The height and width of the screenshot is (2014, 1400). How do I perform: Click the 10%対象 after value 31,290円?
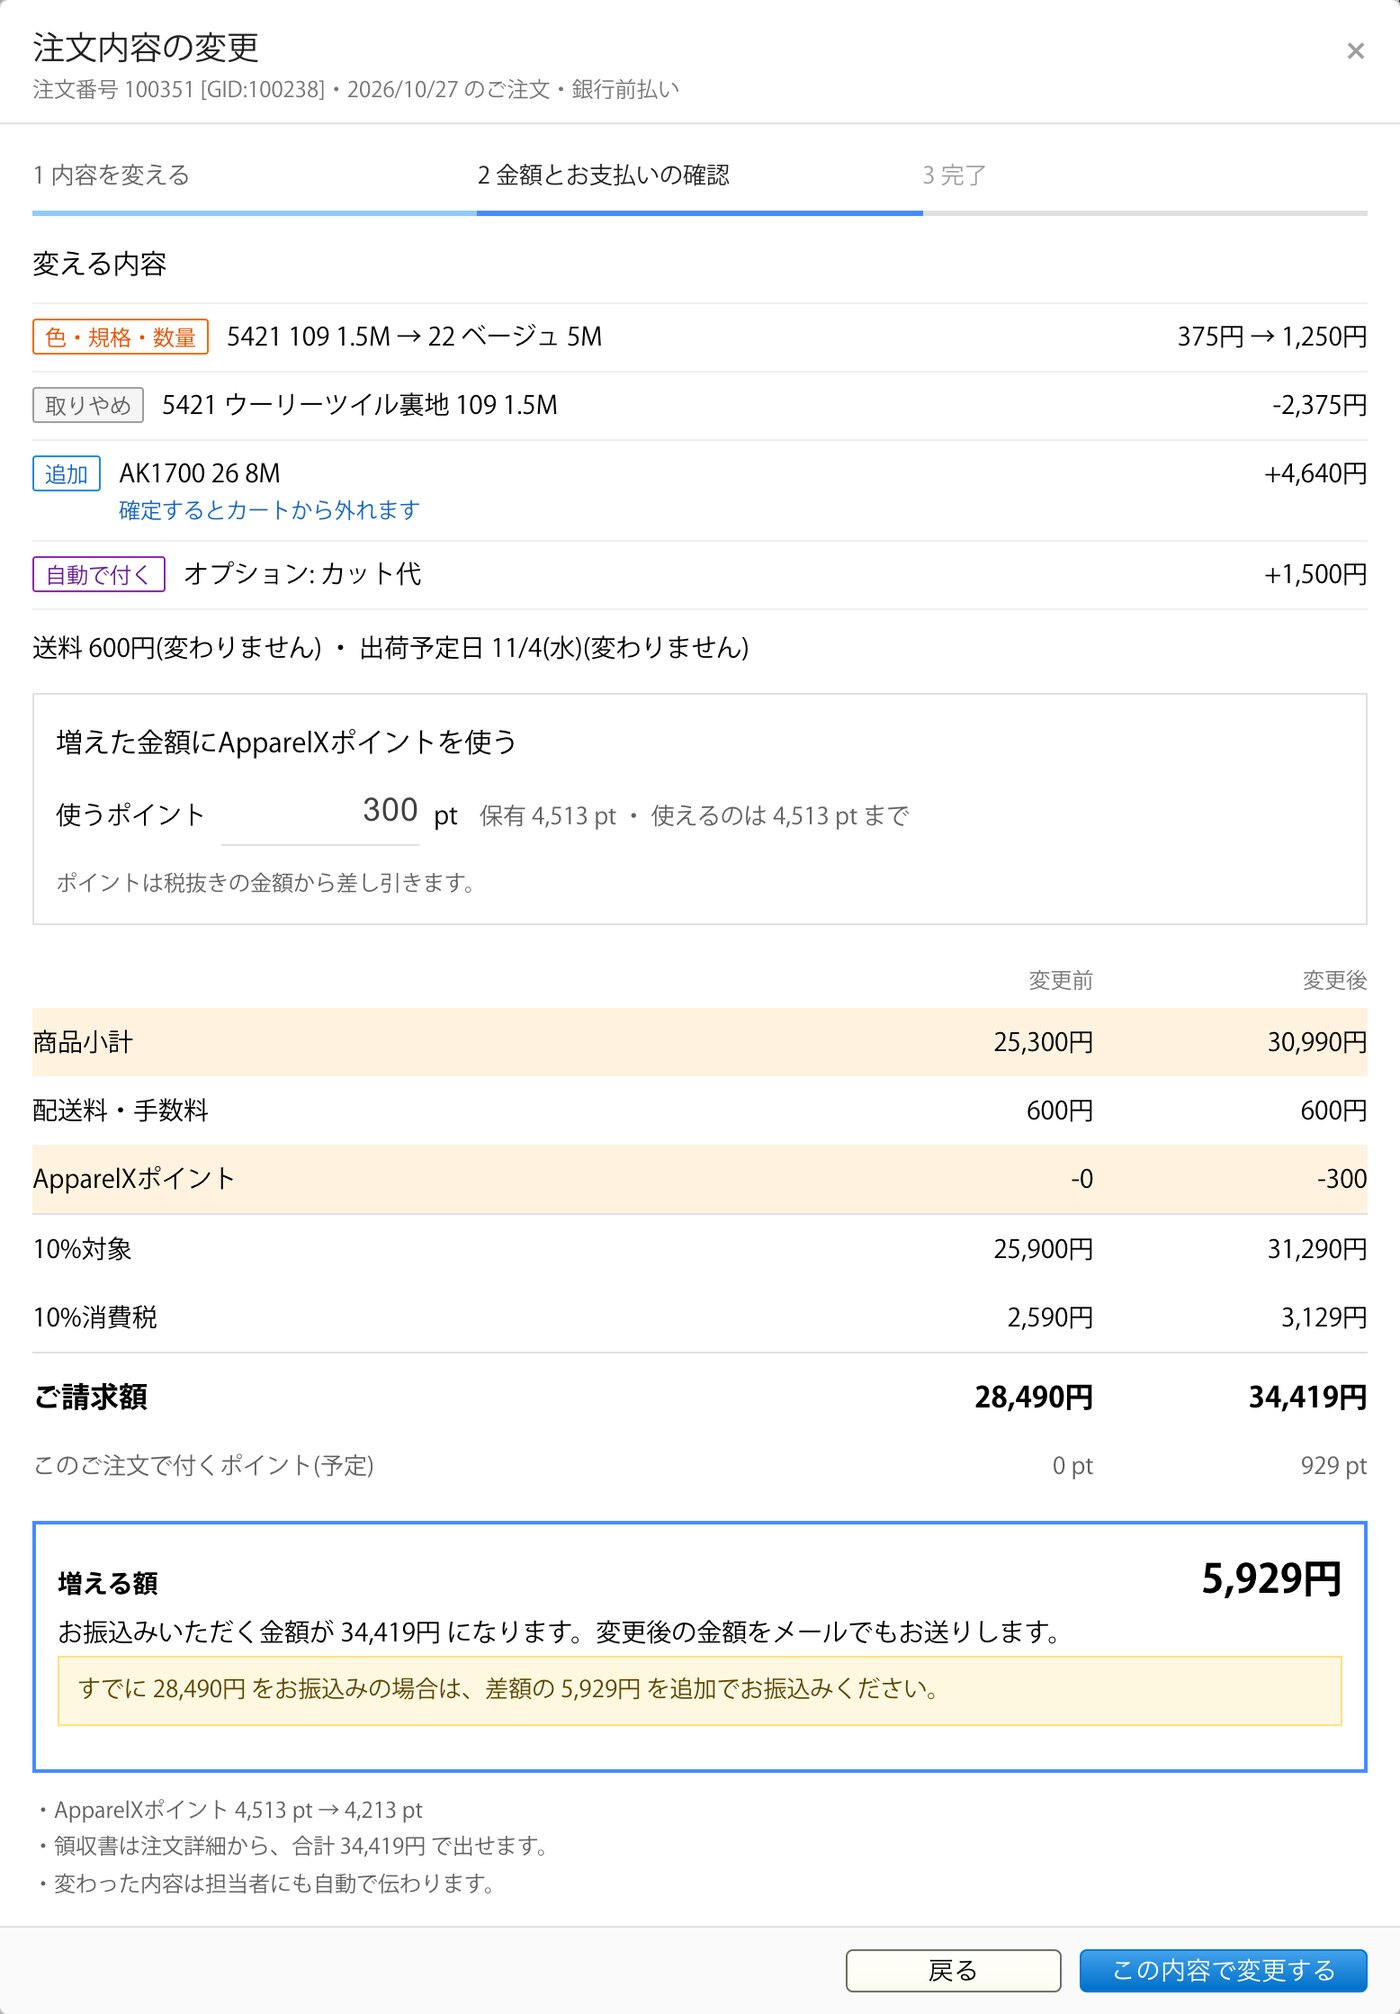pyautogui.click(x=1317, y=1249)
